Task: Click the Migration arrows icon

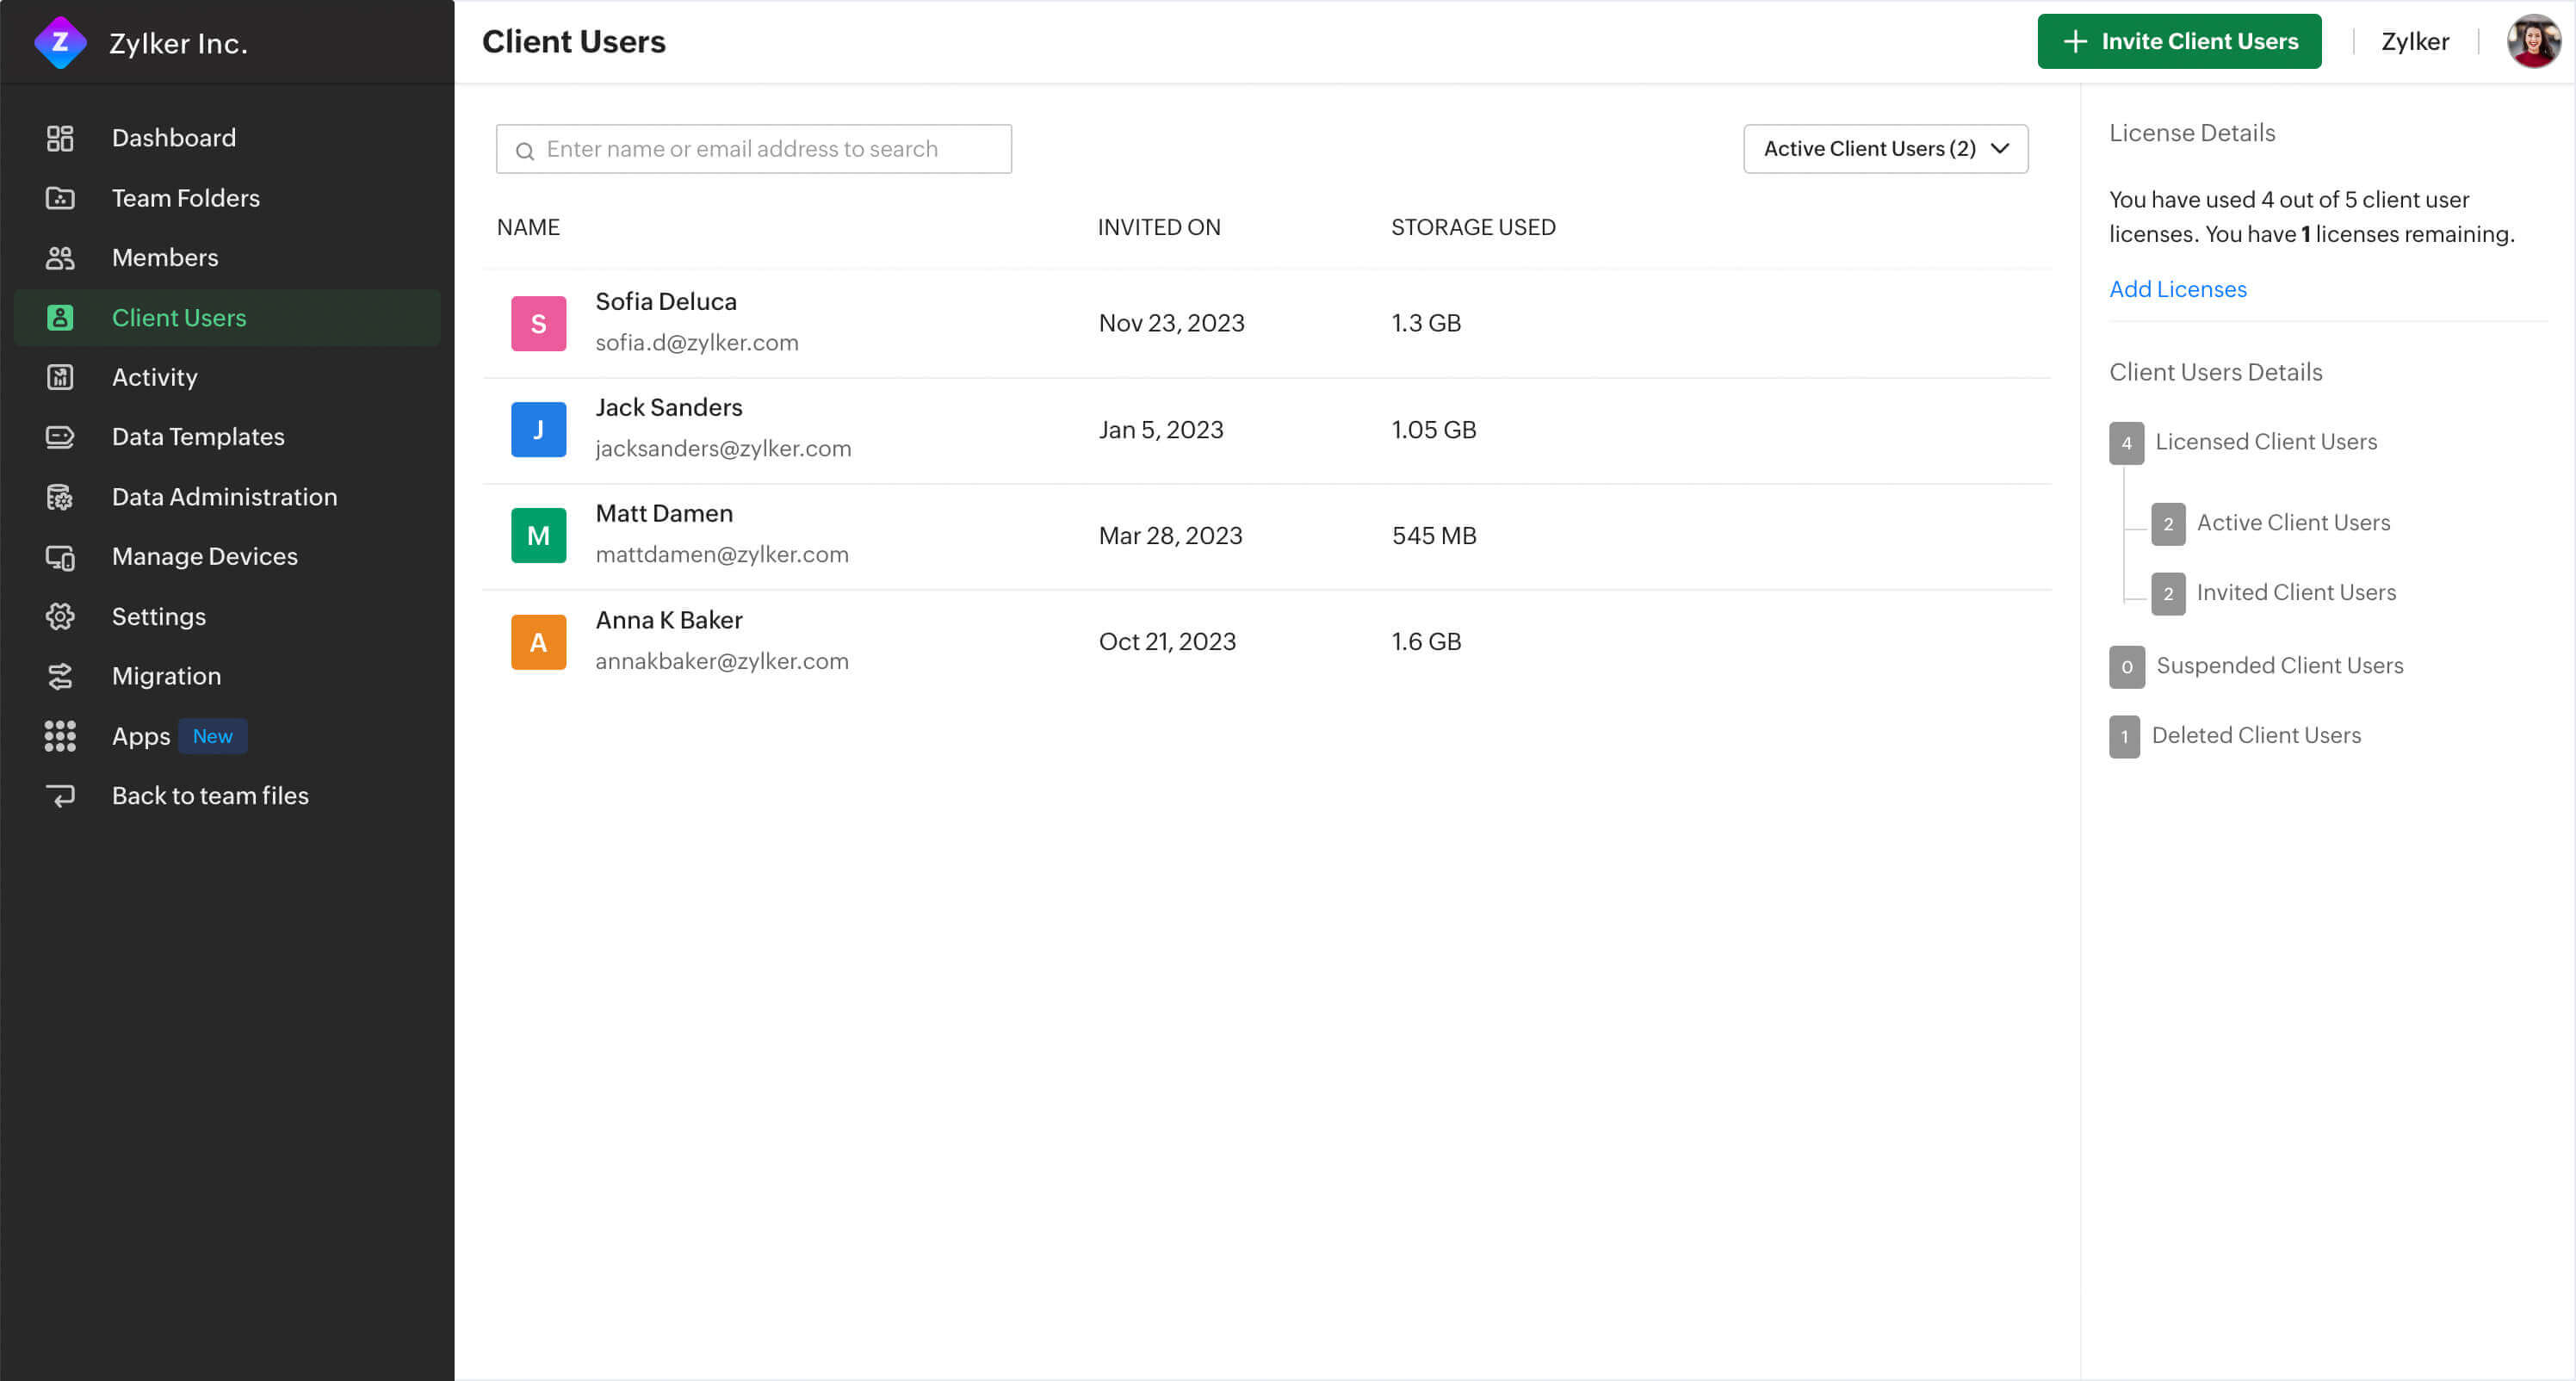Action: (60, 676)
